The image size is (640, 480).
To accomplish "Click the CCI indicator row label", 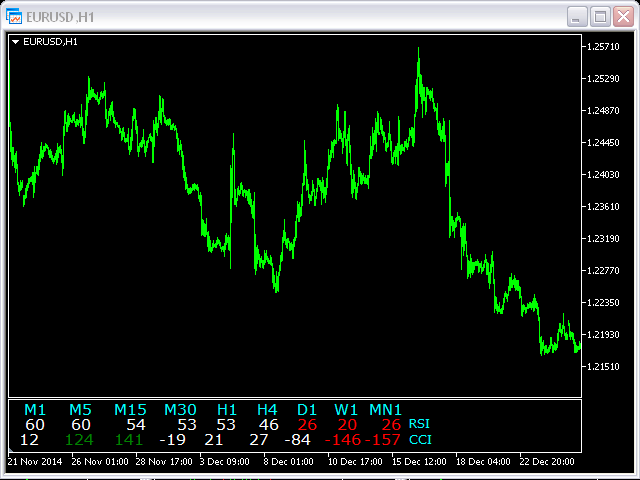I will click(420, 439).
